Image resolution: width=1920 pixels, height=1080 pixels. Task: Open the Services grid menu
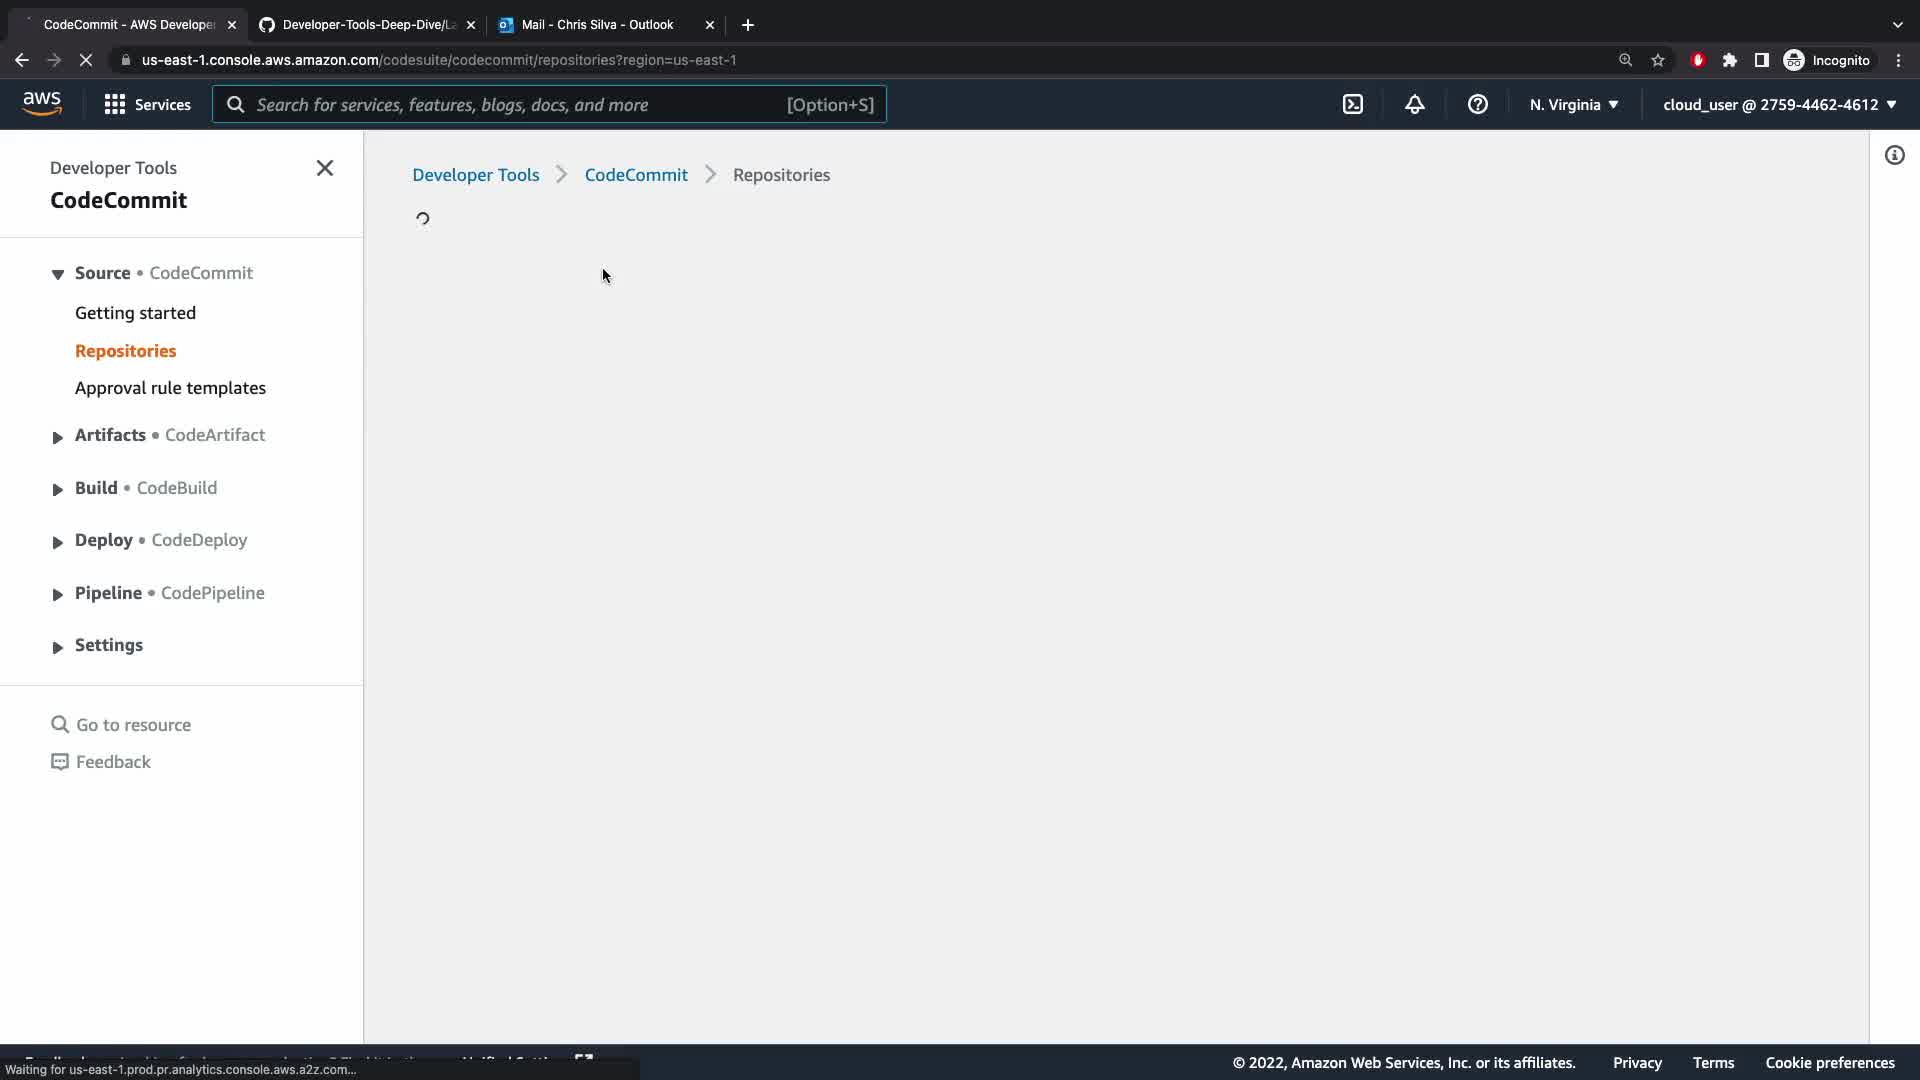148,104
